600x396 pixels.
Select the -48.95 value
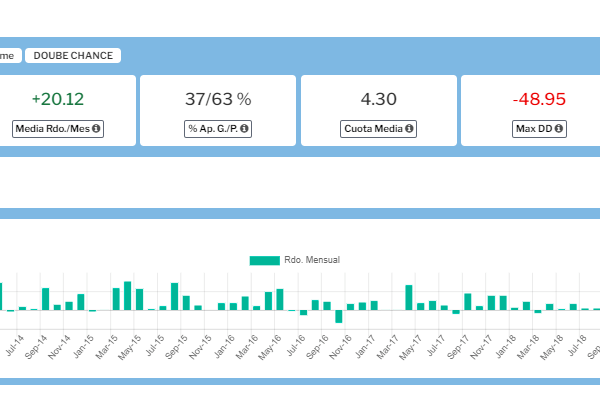[539, 99]
